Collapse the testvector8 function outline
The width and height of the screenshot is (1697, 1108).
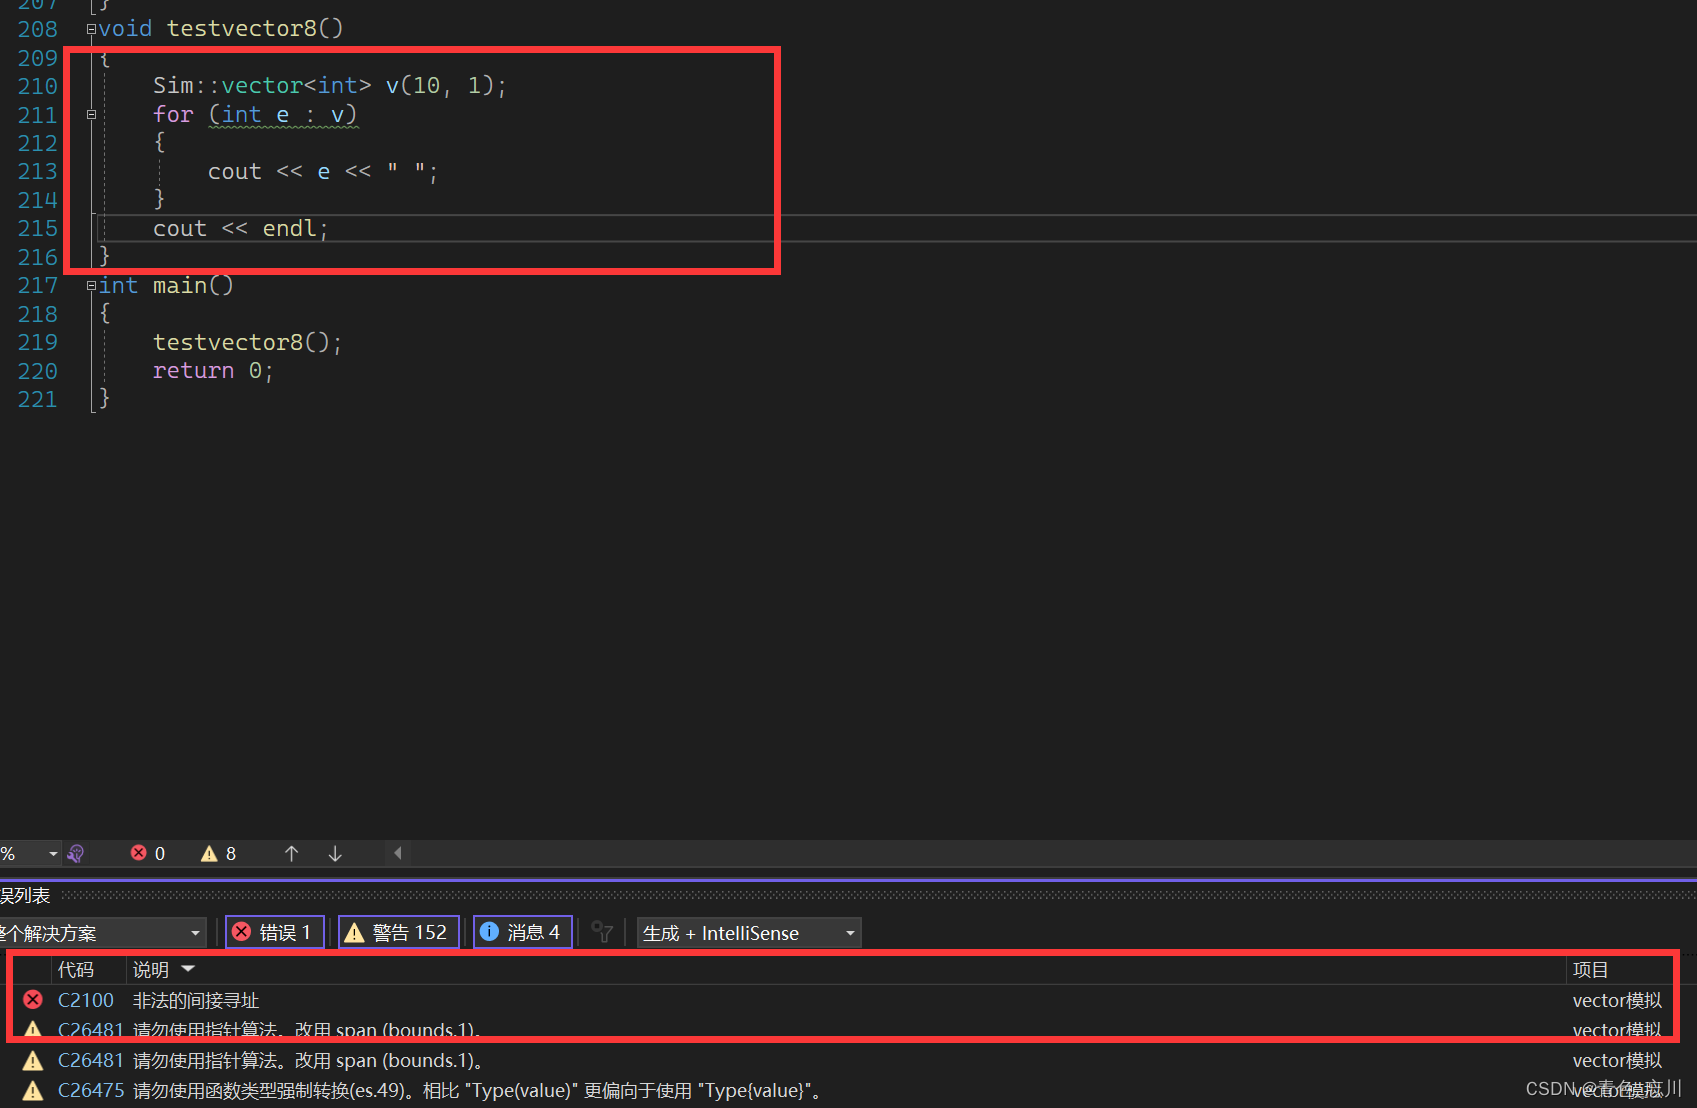tap(91, 29)
